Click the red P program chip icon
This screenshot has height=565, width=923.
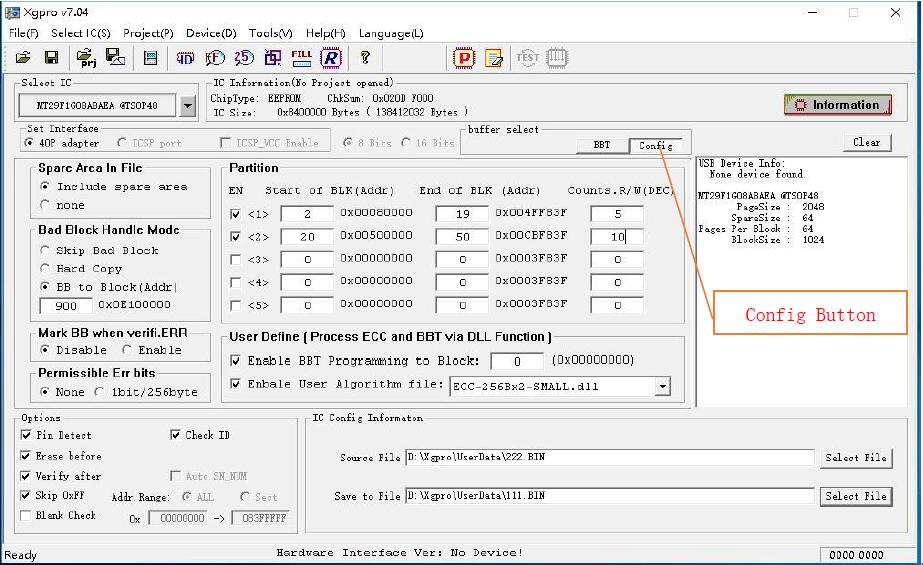[464, 58]
